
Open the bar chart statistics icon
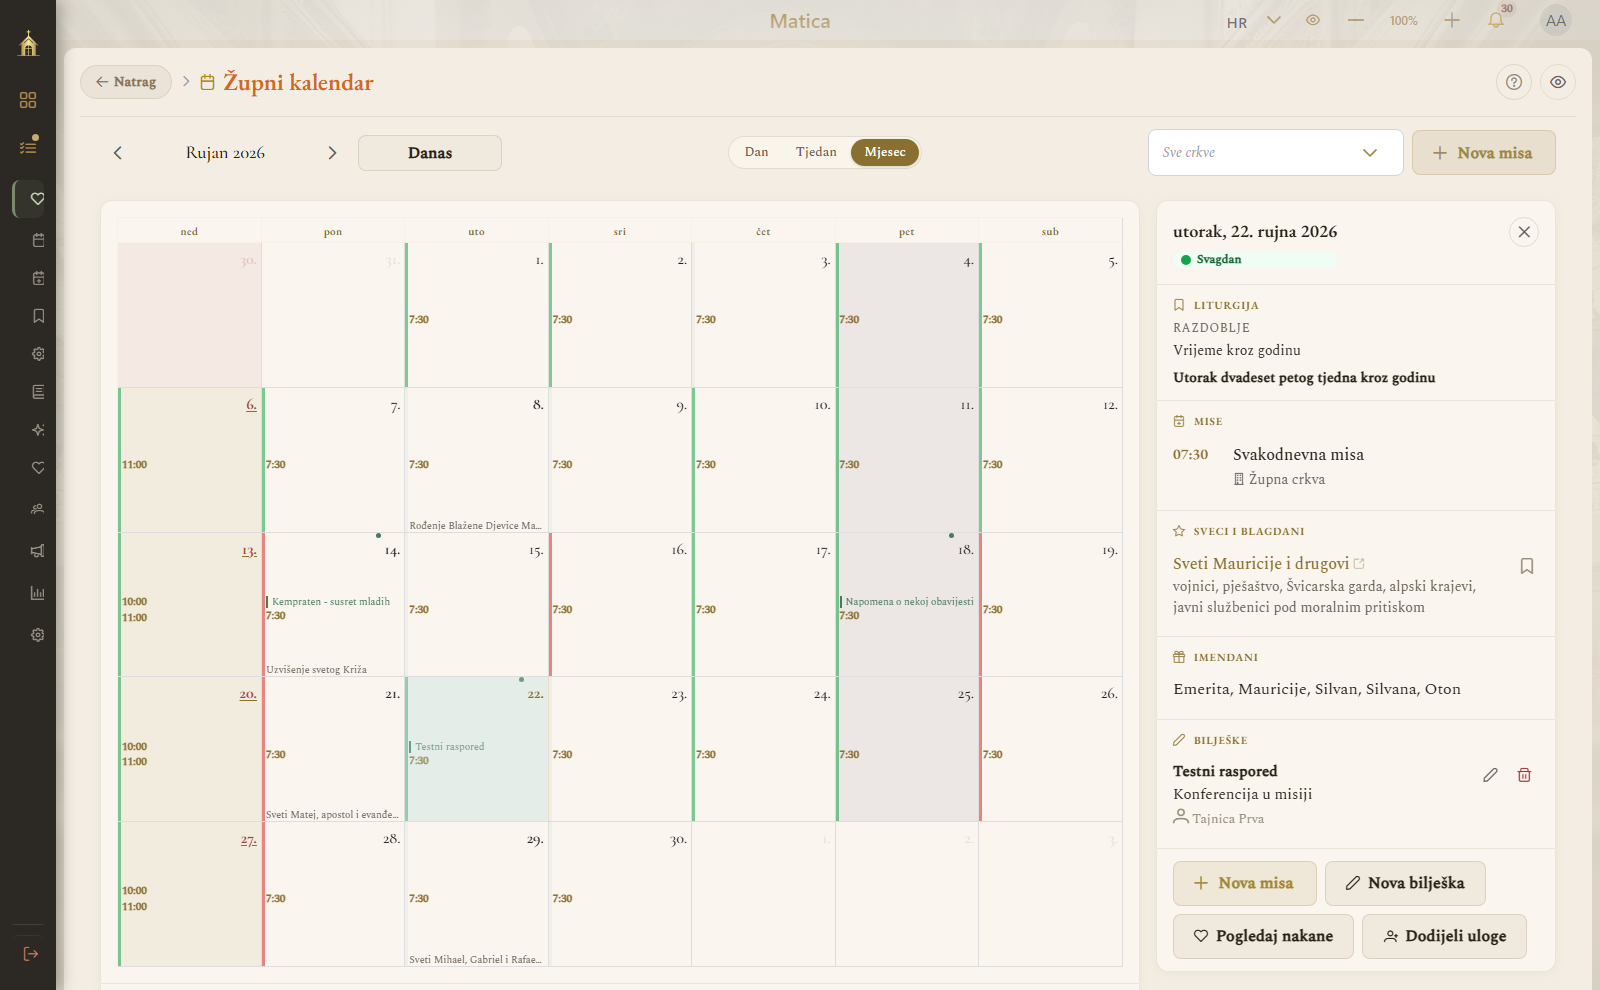click(38, 593)
